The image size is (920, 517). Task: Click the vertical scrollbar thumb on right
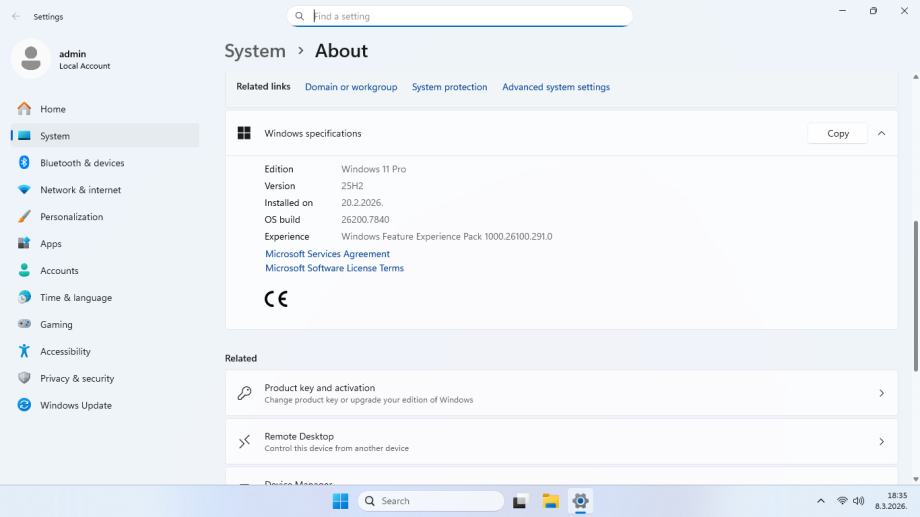pos(915,296)
